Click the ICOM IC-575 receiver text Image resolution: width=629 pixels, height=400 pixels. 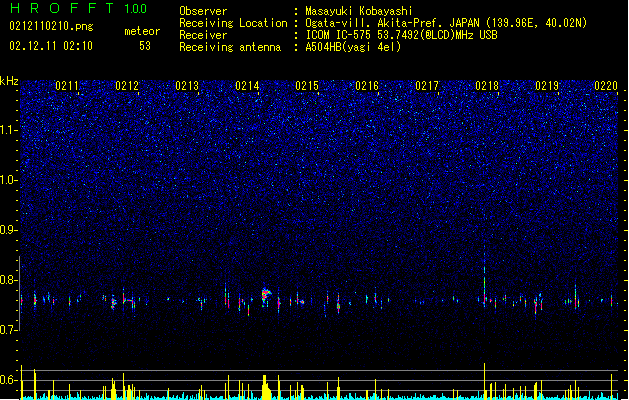[x=401, y=35]
